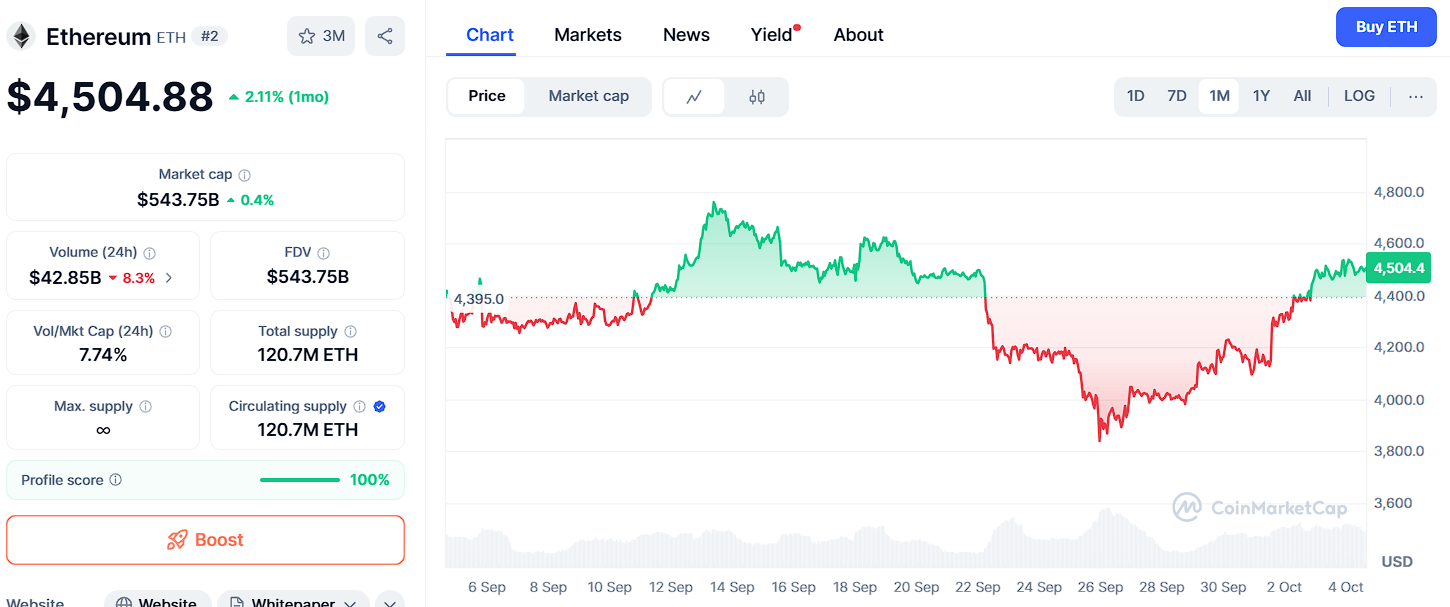
Task: Open the News tab
Action: click(x=686, y=35)
